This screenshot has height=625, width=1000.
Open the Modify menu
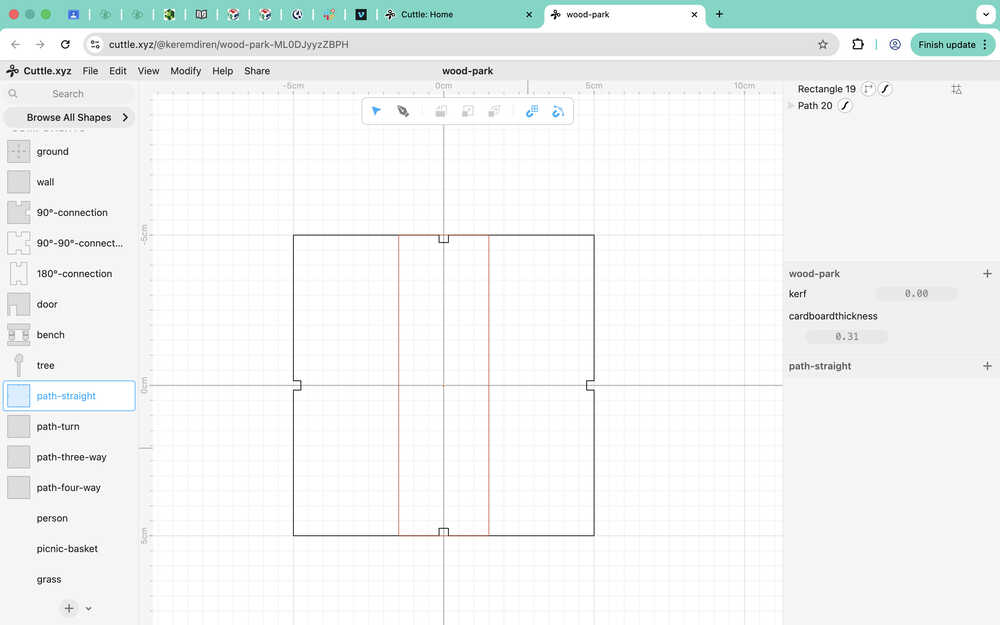coord(186,71)
